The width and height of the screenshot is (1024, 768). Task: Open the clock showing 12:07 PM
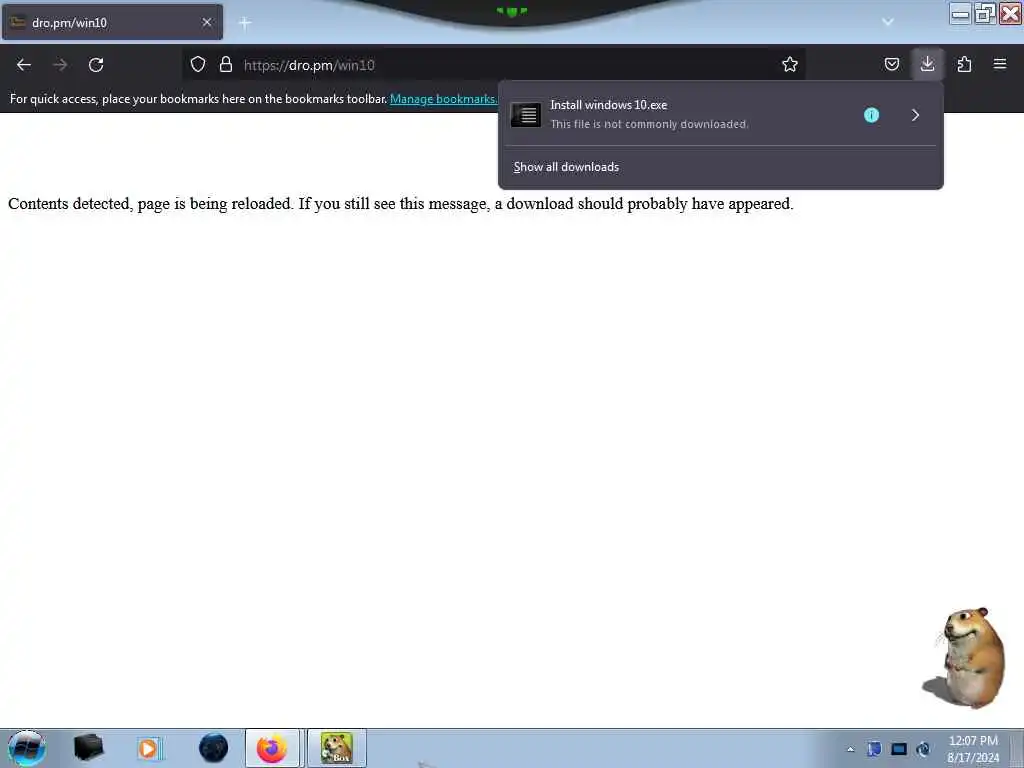tap(973, 749)
